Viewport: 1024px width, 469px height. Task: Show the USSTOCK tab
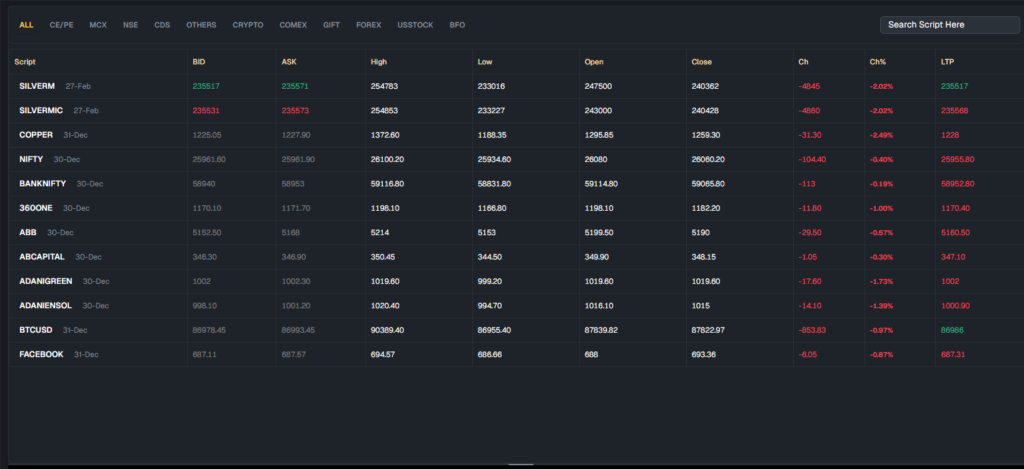pyautogui.click(x=415, y=25)
